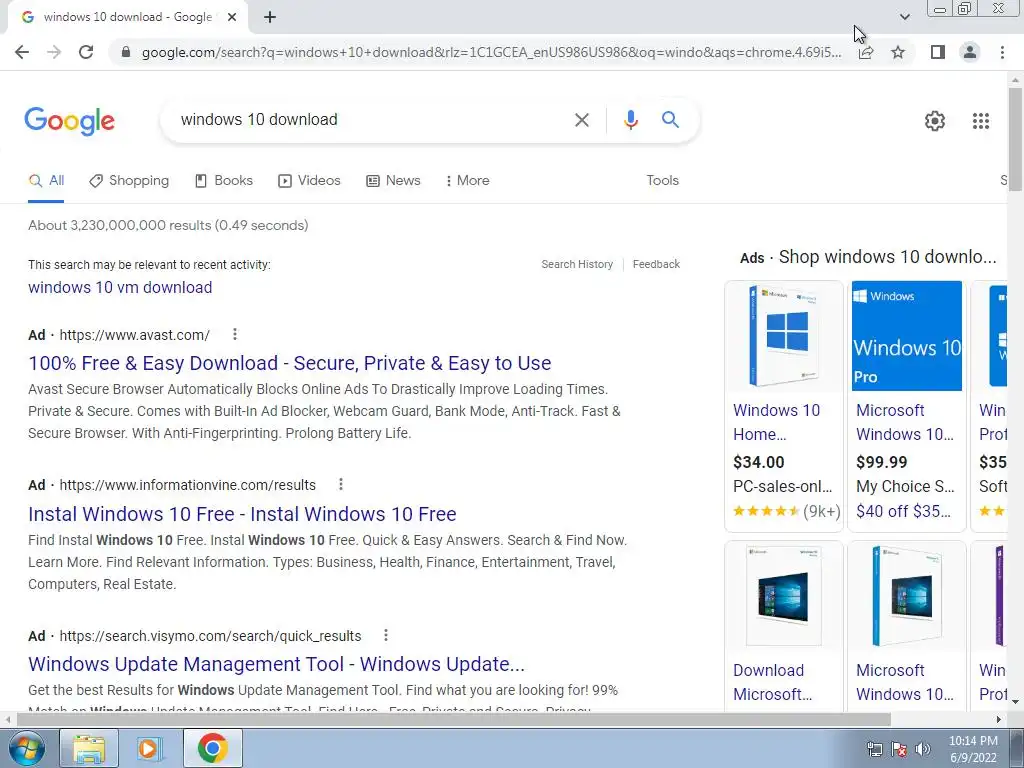Submit search with magnifier icon
Viewport: 1024px width, 768px height.
point(670,120)
